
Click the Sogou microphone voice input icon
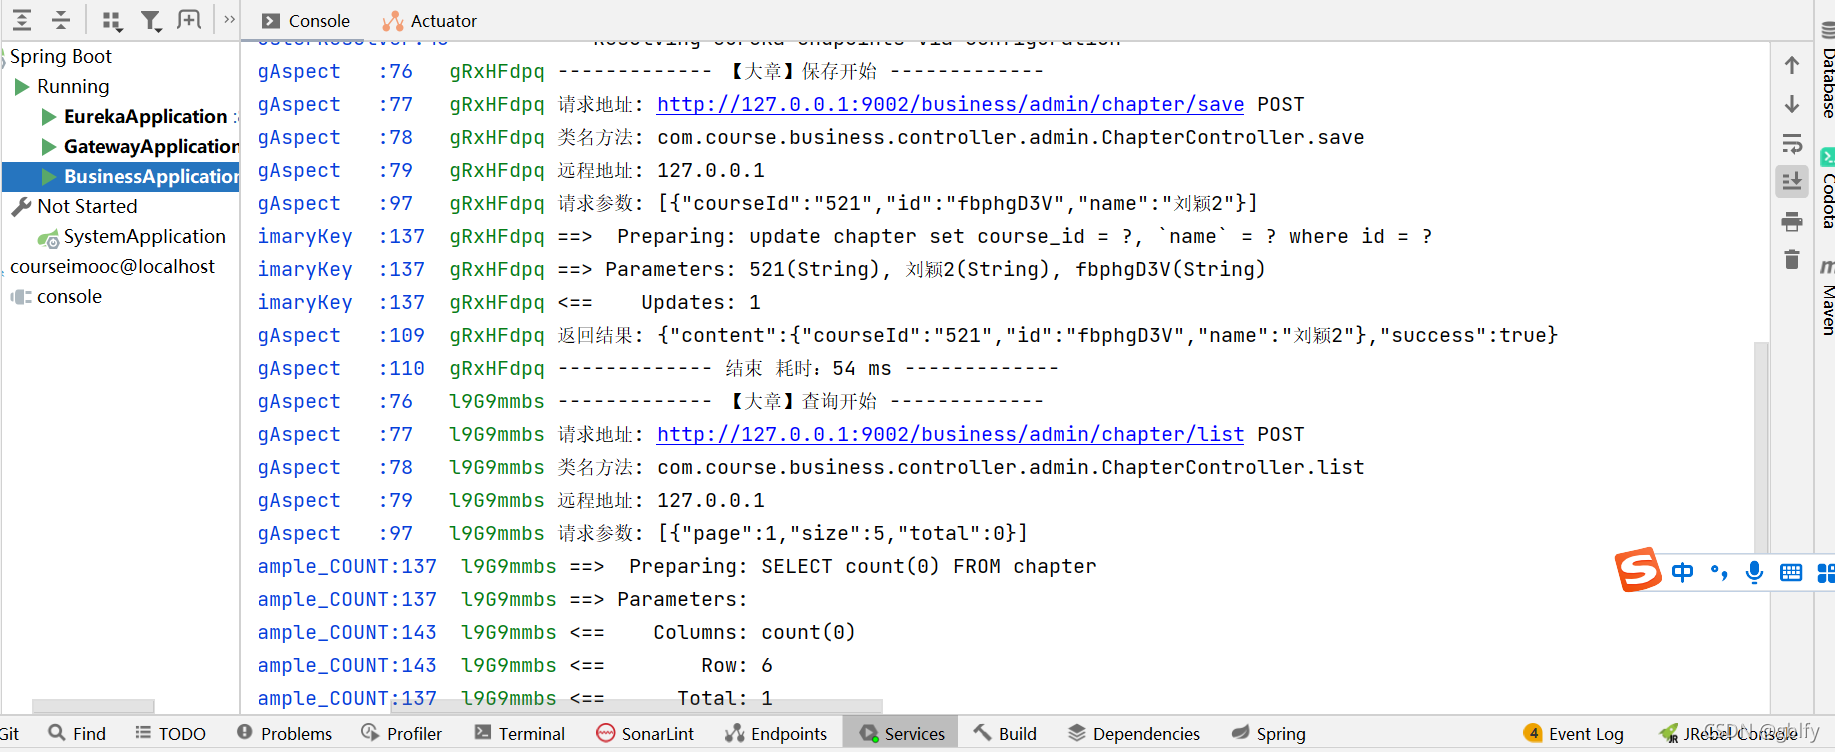pos(1754,572)
